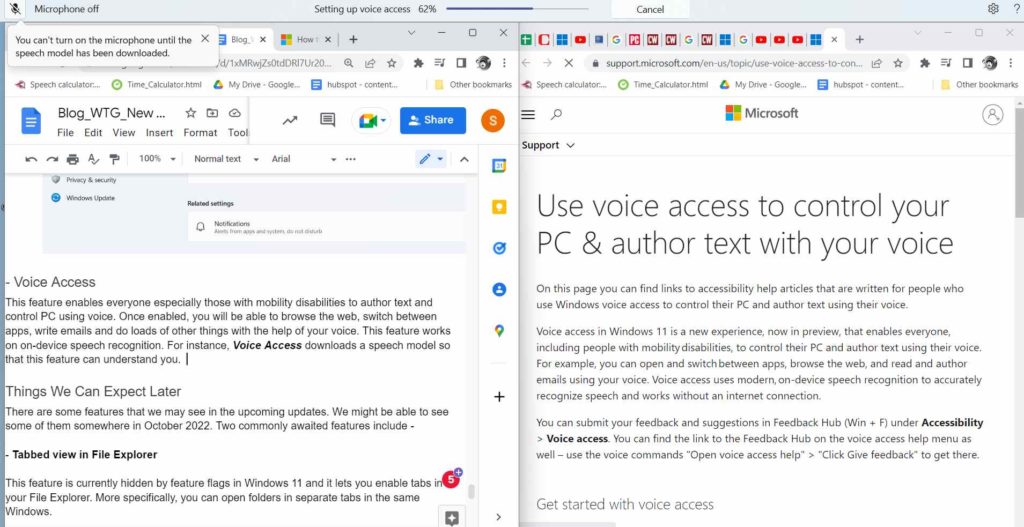The height and width of the screenshot is (527, 1024).
Task: Click the Docs vertical scrollbar thumb
Action: [472, 492]
